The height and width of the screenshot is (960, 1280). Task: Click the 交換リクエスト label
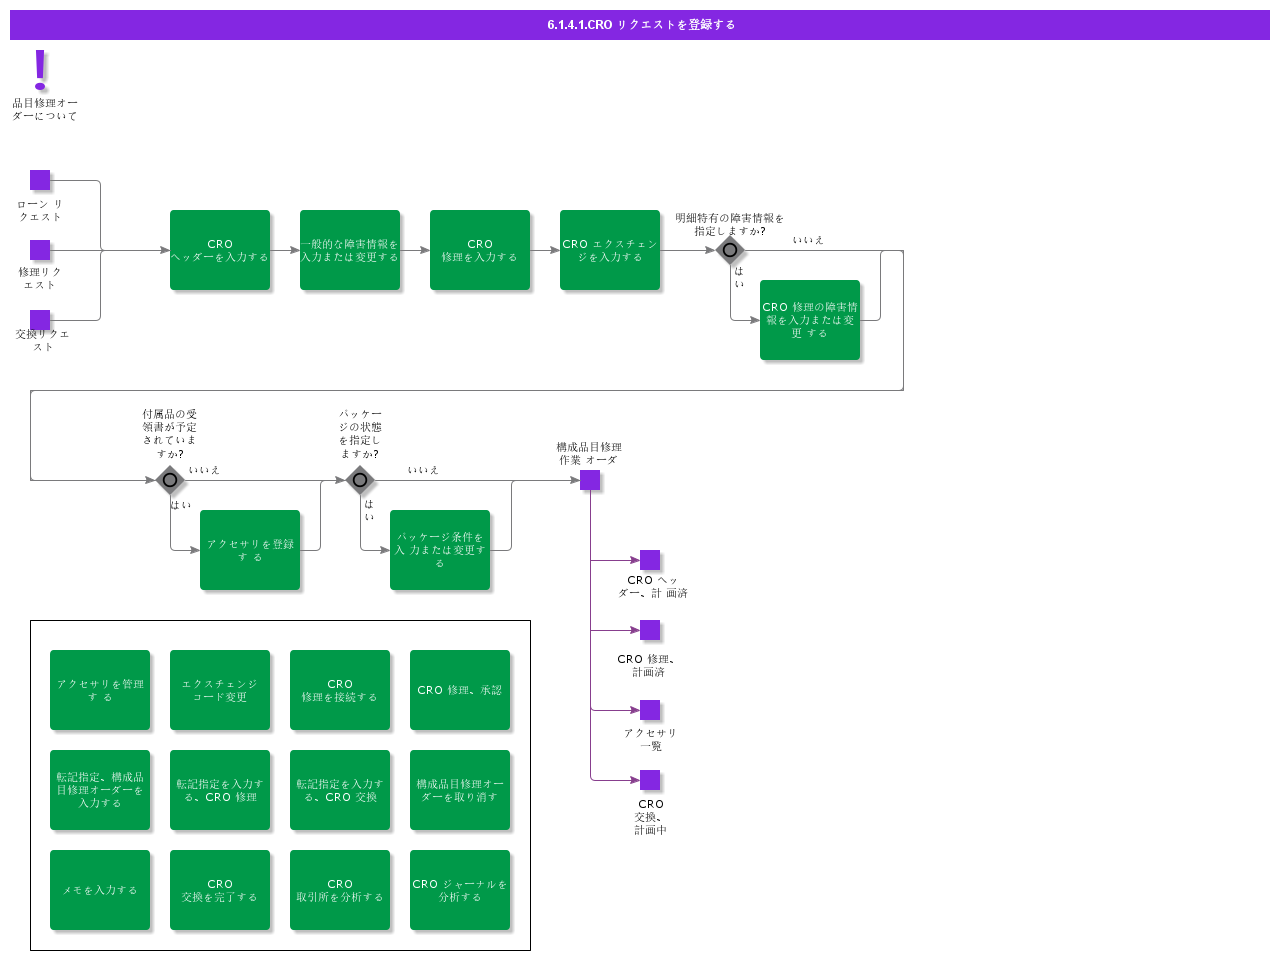[42, 340]
